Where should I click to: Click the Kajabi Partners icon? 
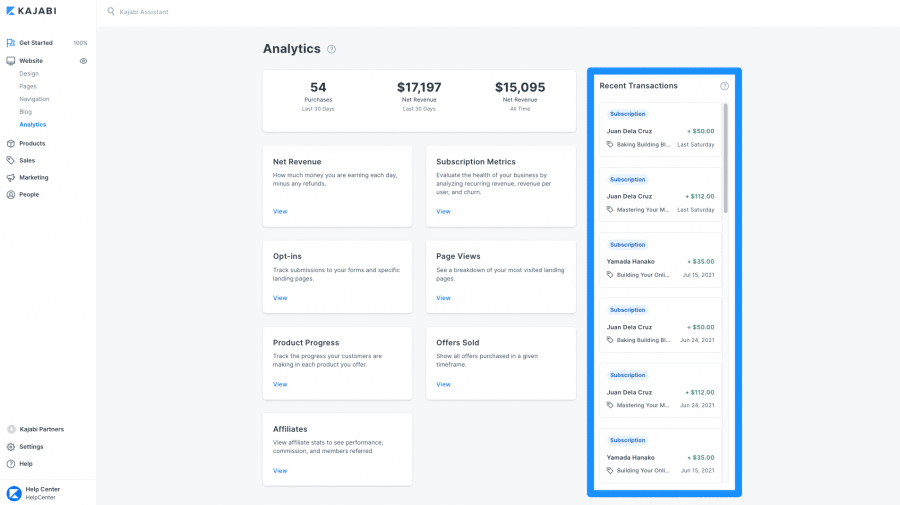(11, 429)
